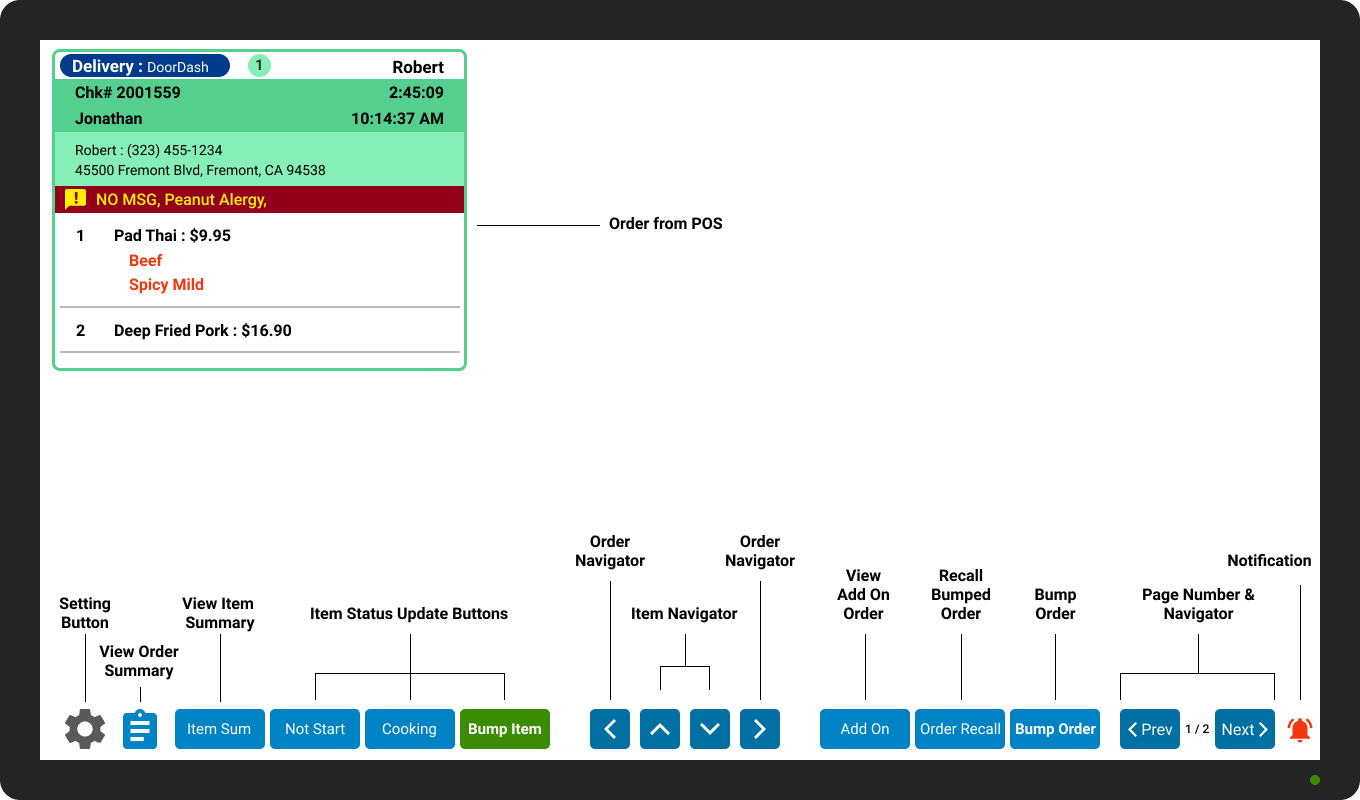Select the Pad Thai line item
Screen dimensions: 1360x800
point(173,235)
